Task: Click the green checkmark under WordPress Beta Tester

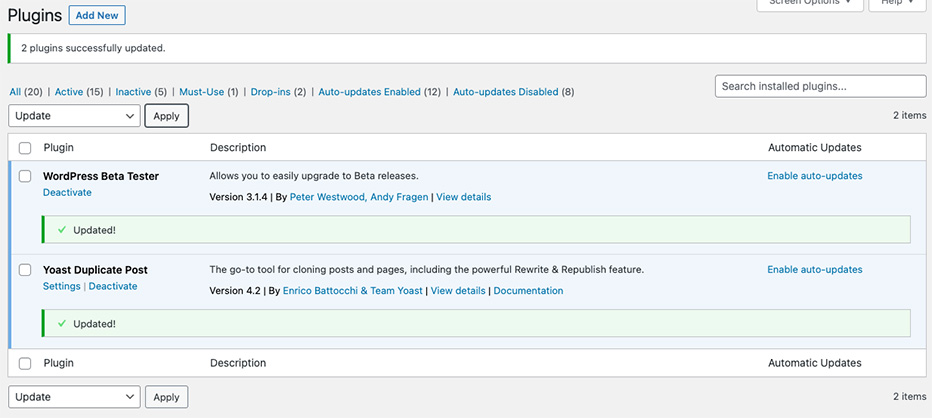Action: tap(62, 230)
